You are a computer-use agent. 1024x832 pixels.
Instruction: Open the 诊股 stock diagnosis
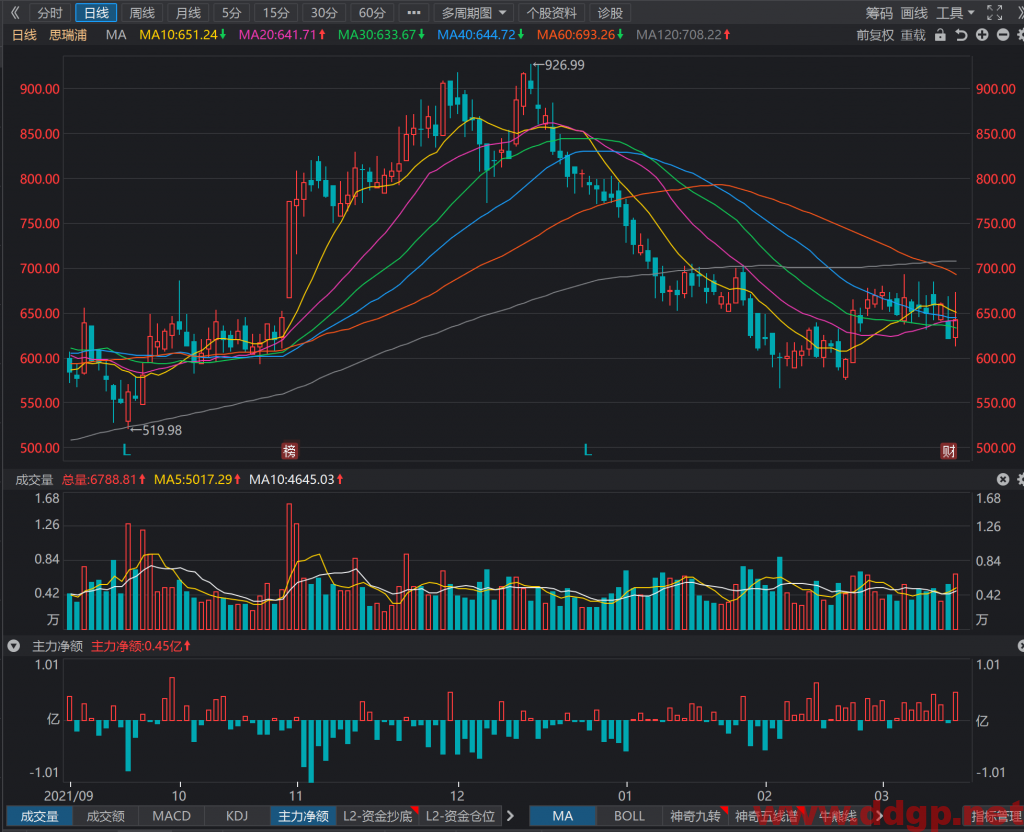pyautogui.click(x=611, y=12)
